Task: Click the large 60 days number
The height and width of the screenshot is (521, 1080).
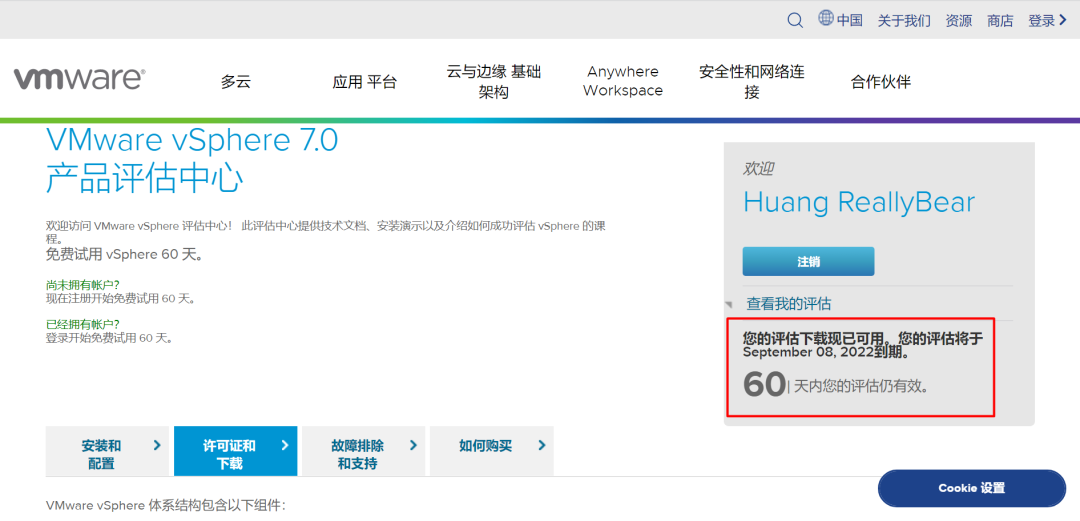Action: [x=765, y=385]
